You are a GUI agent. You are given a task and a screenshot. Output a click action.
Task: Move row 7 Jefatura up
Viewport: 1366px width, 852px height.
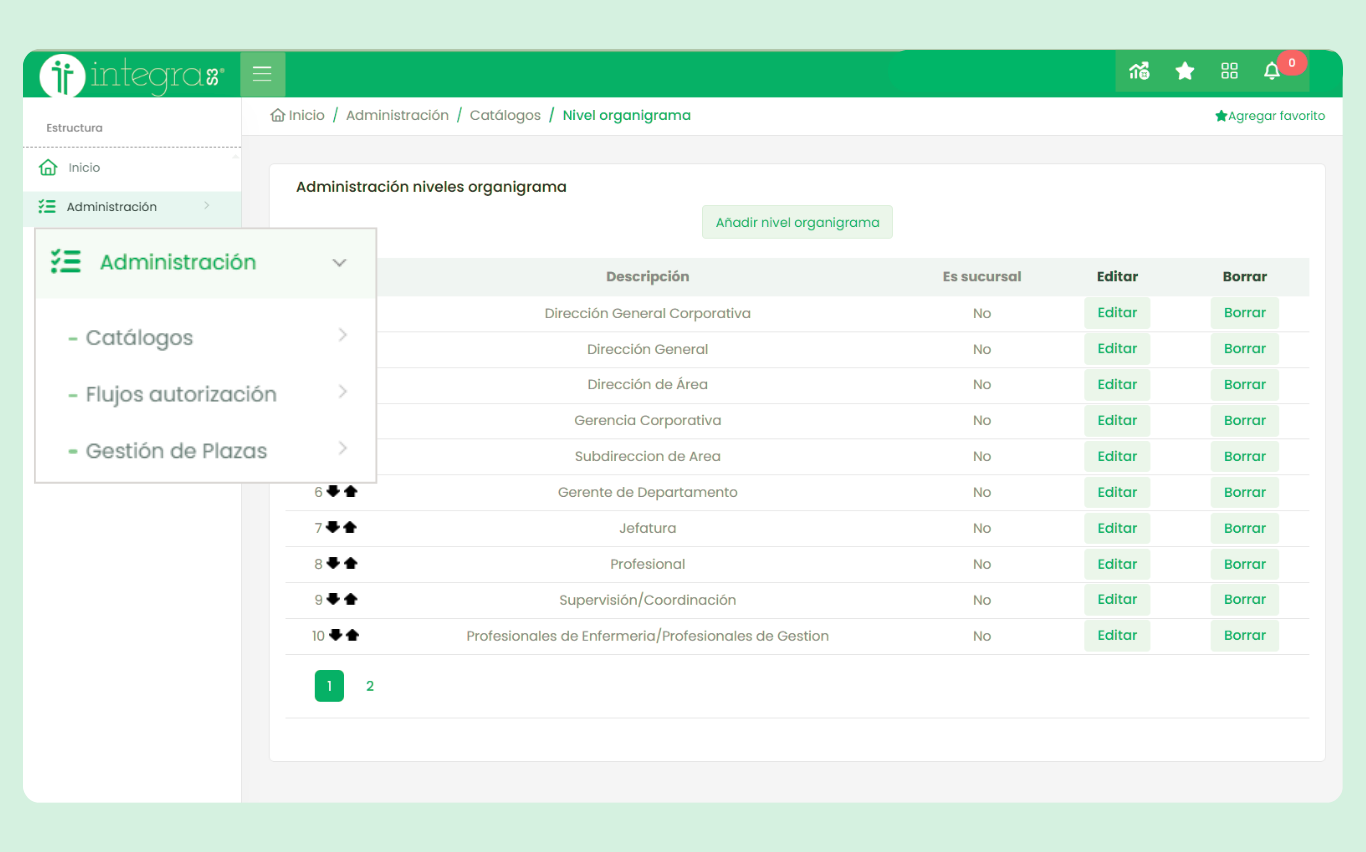[x=350, y=528]
